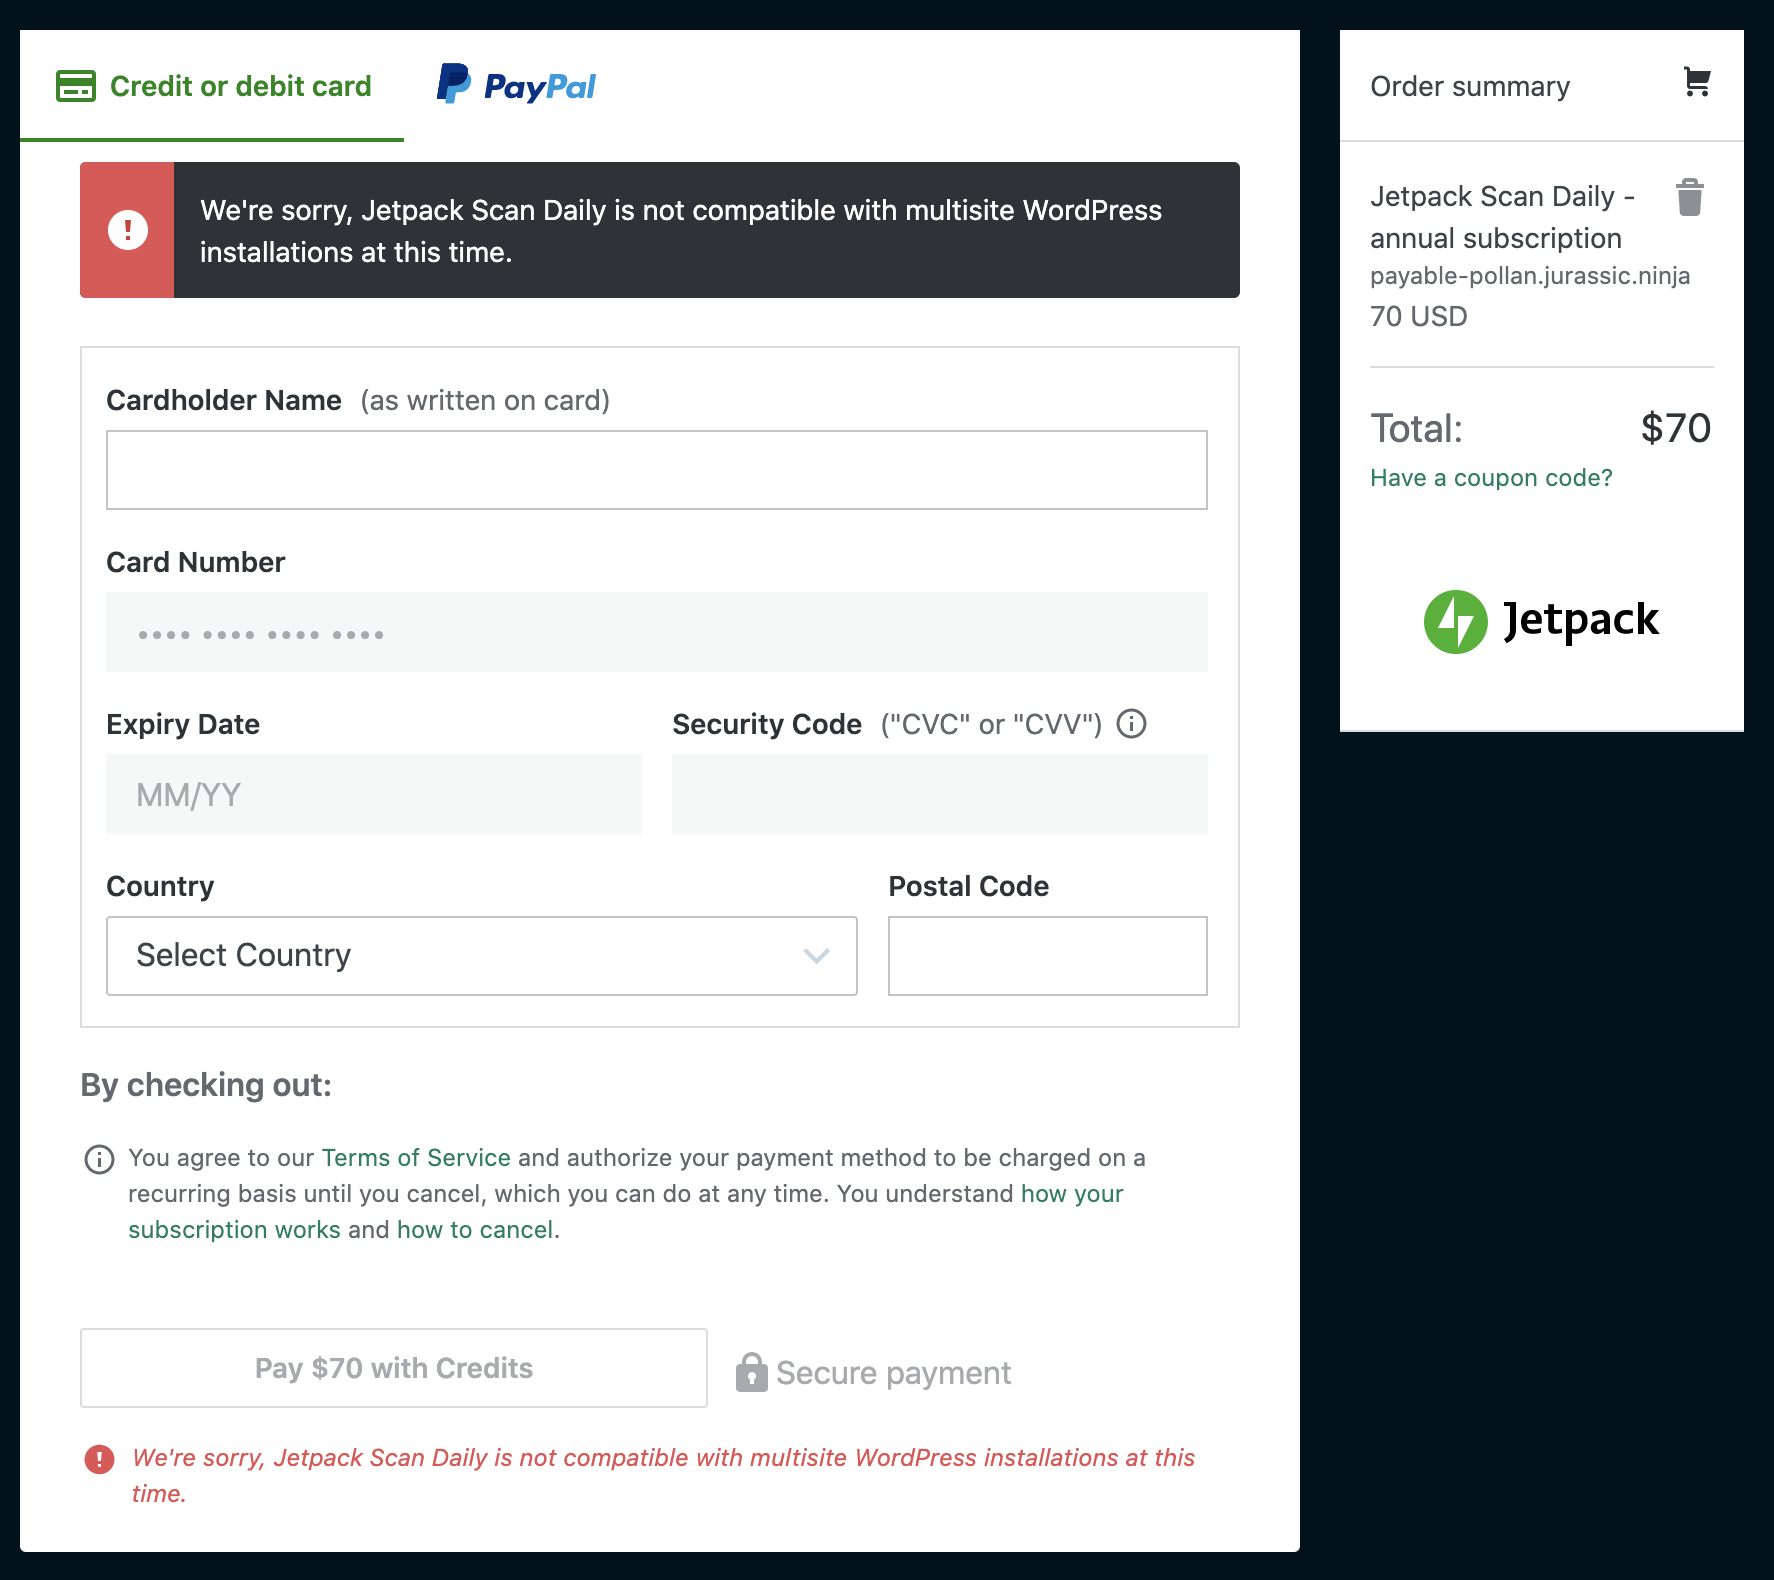Click the red italic error message text
This screenshot has height=1580, width=1774.
pyautogui.click(x=663, y=1475)
